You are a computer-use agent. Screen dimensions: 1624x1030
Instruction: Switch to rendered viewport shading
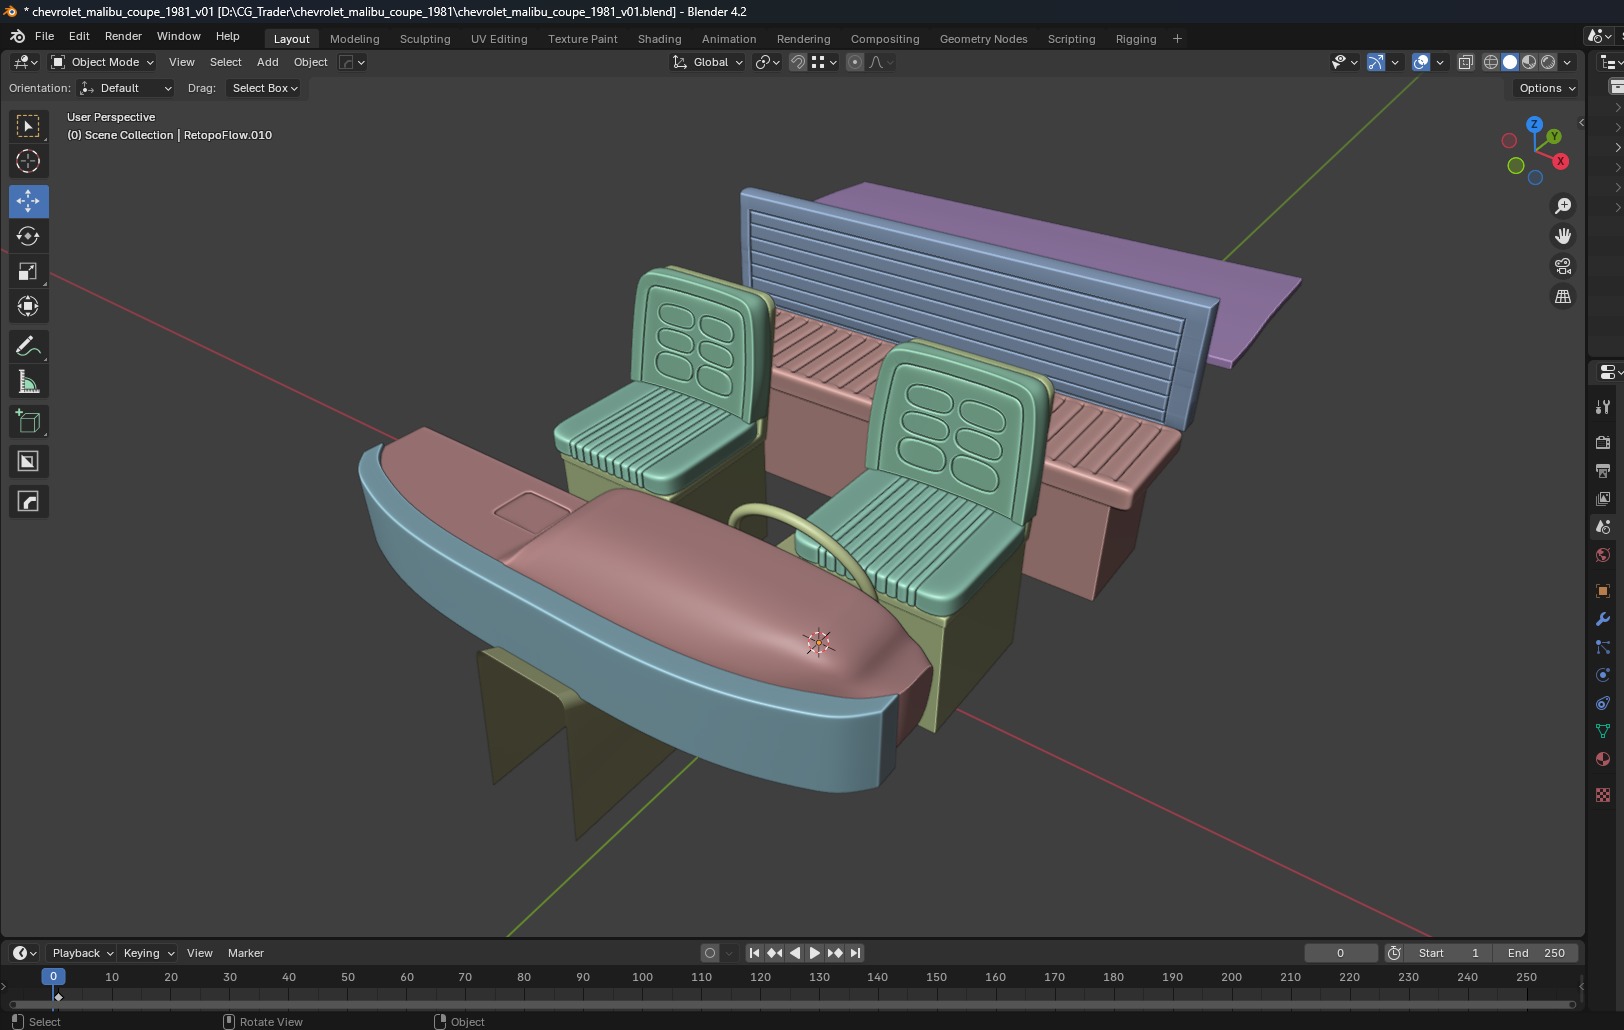point(1548,62)
